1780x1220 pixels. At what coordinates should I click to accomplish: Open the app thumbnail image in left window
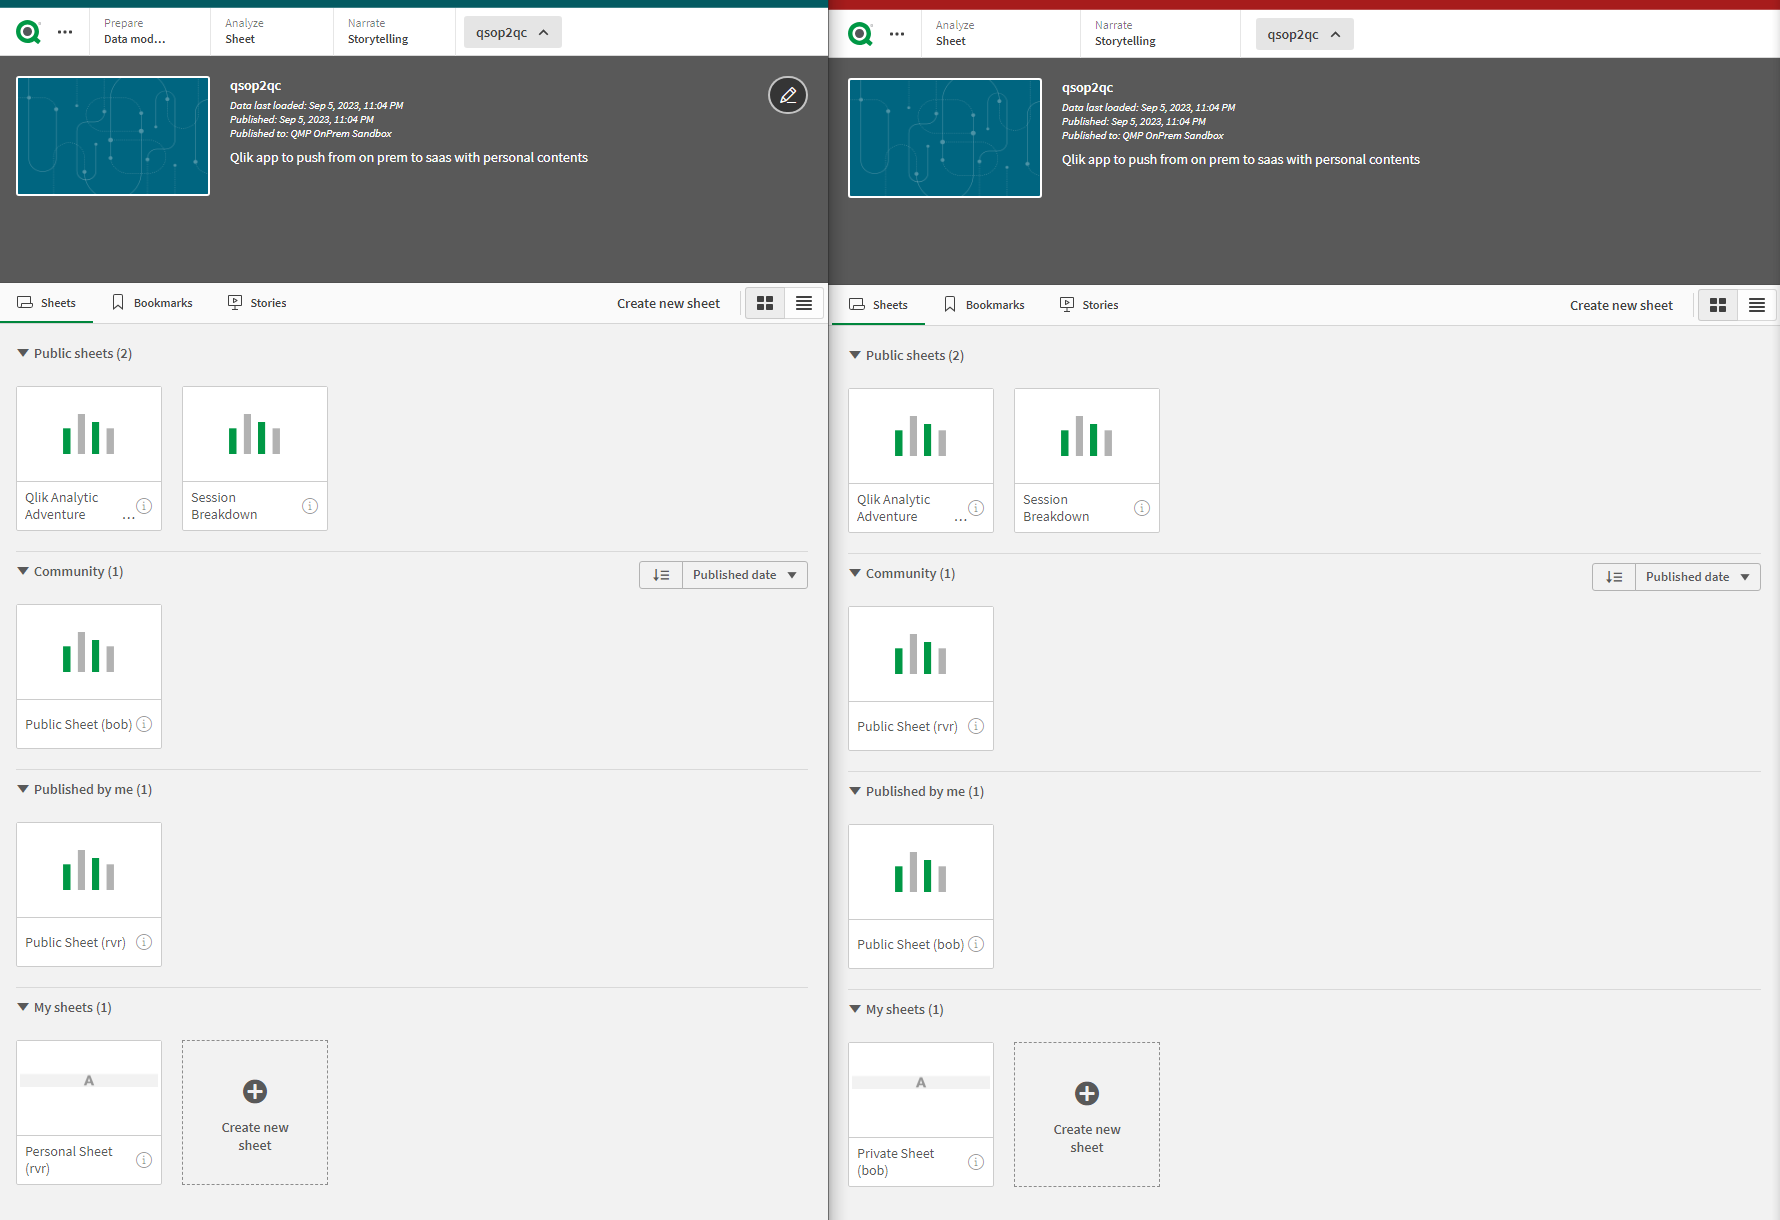tap(113, 136)
